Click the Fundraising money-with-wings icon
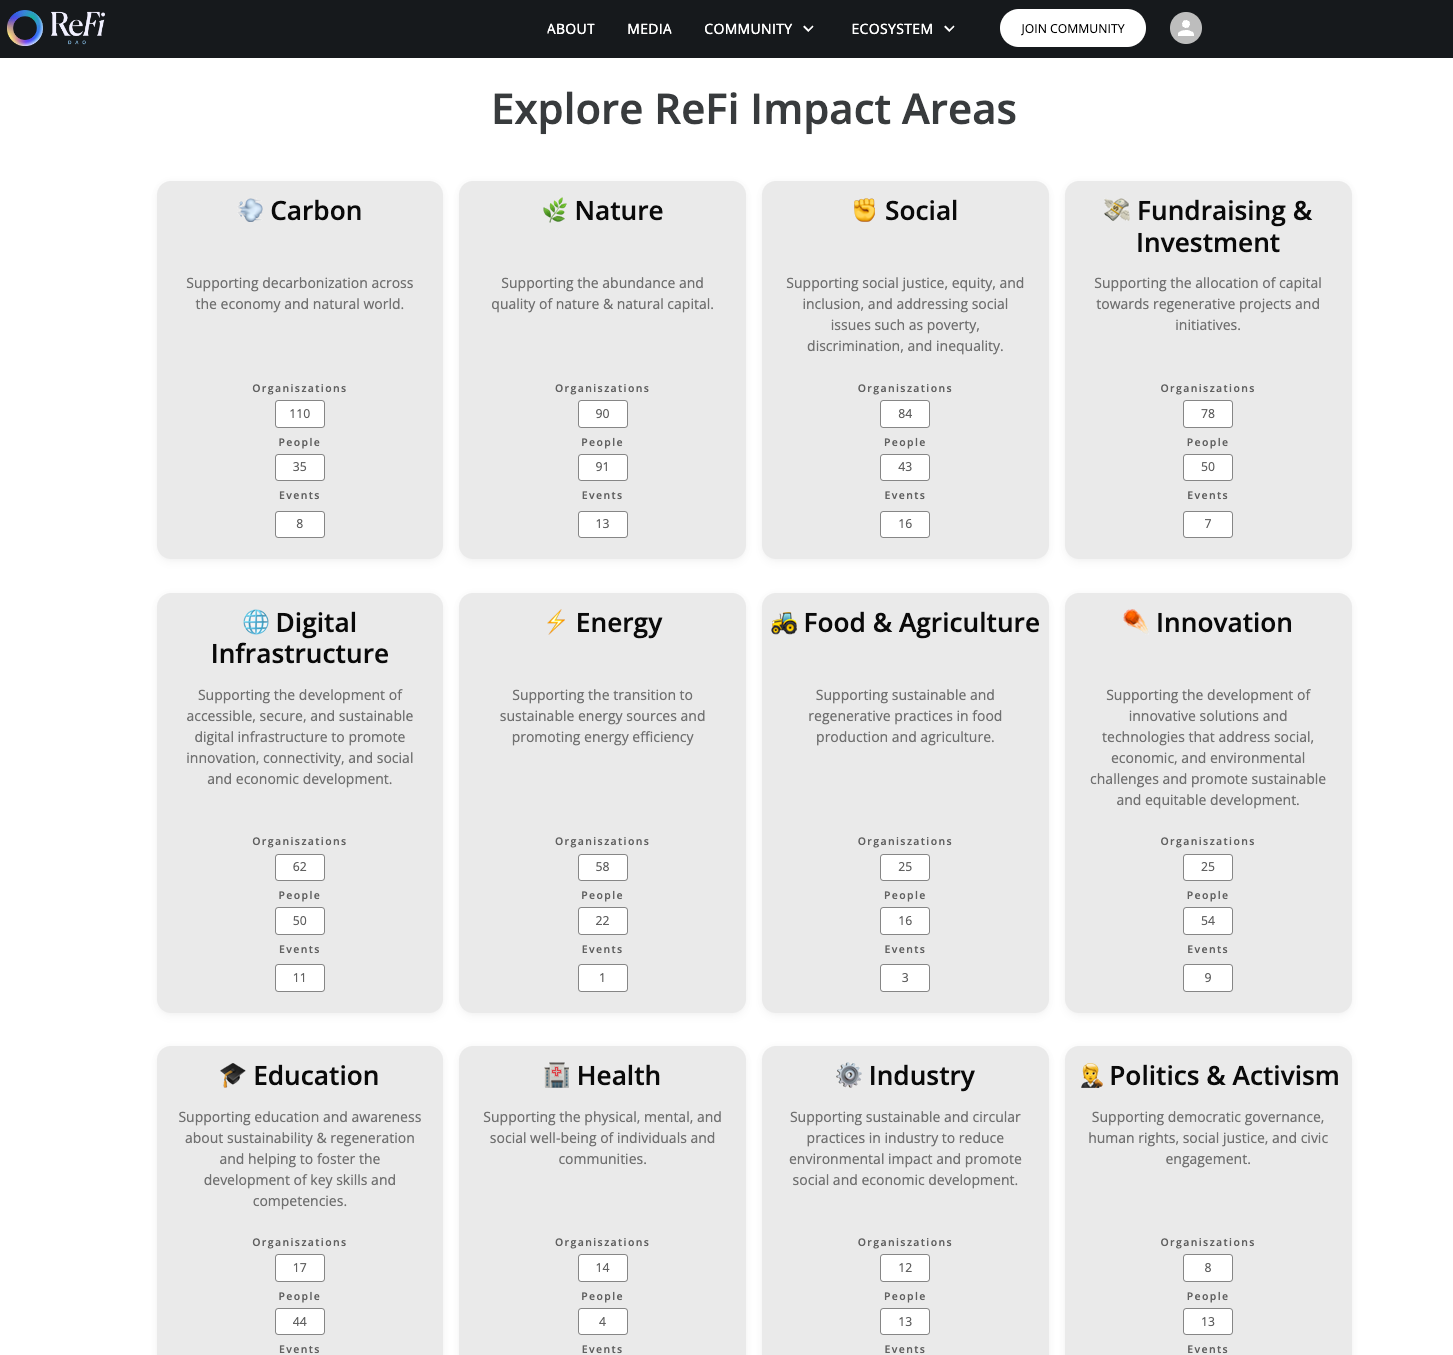The width and height of the screenshot is (1453, 1355). pos(1117,210)
